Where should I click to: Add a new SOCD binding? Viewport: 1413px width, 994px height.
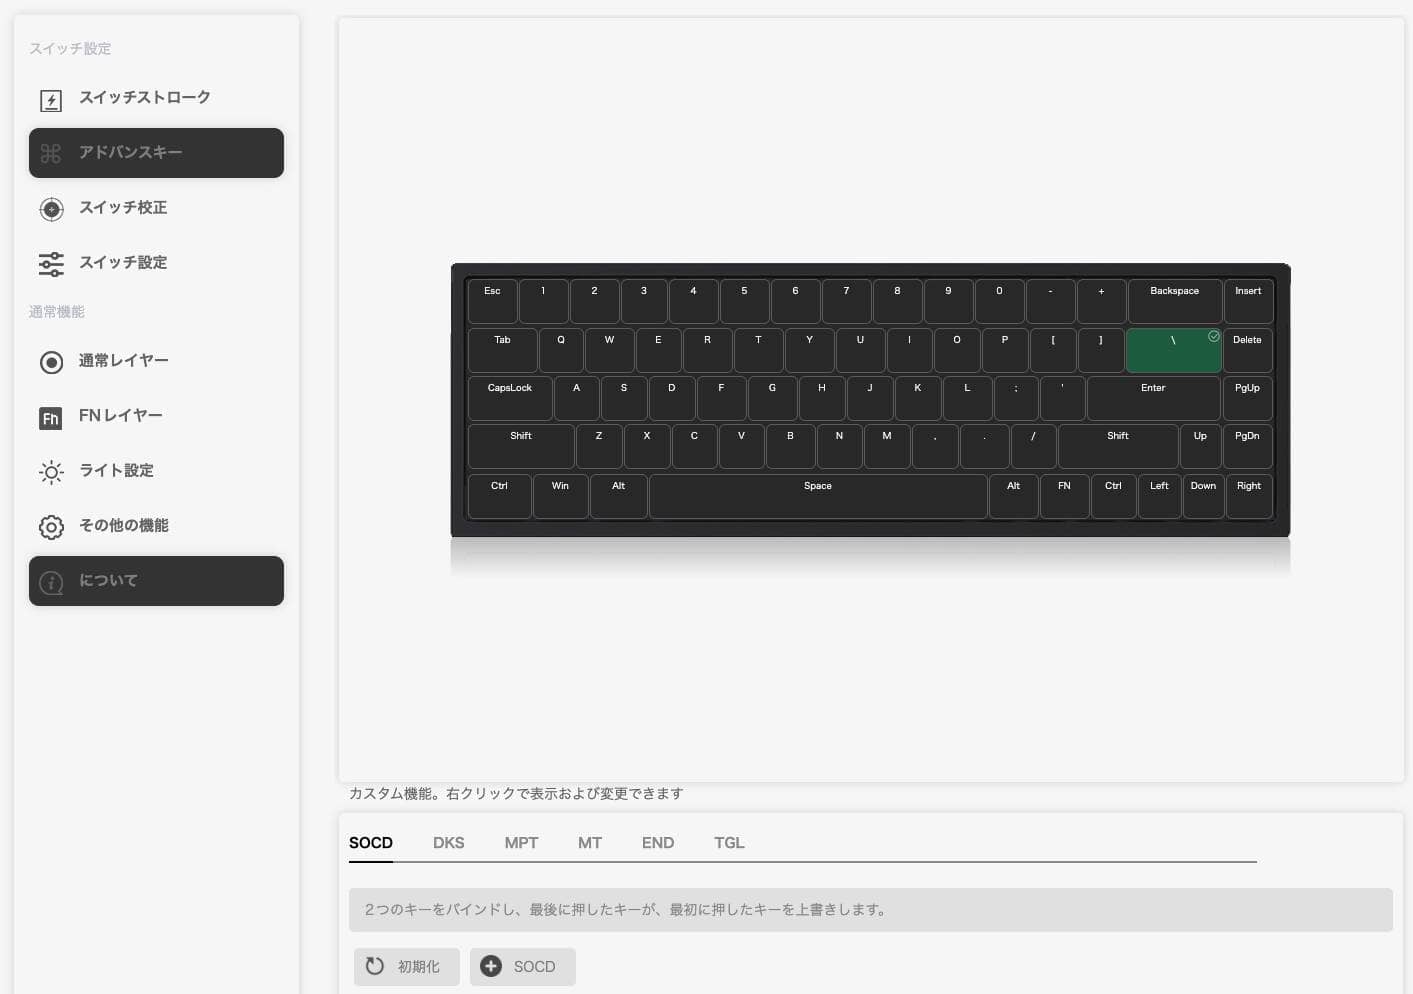522,967
